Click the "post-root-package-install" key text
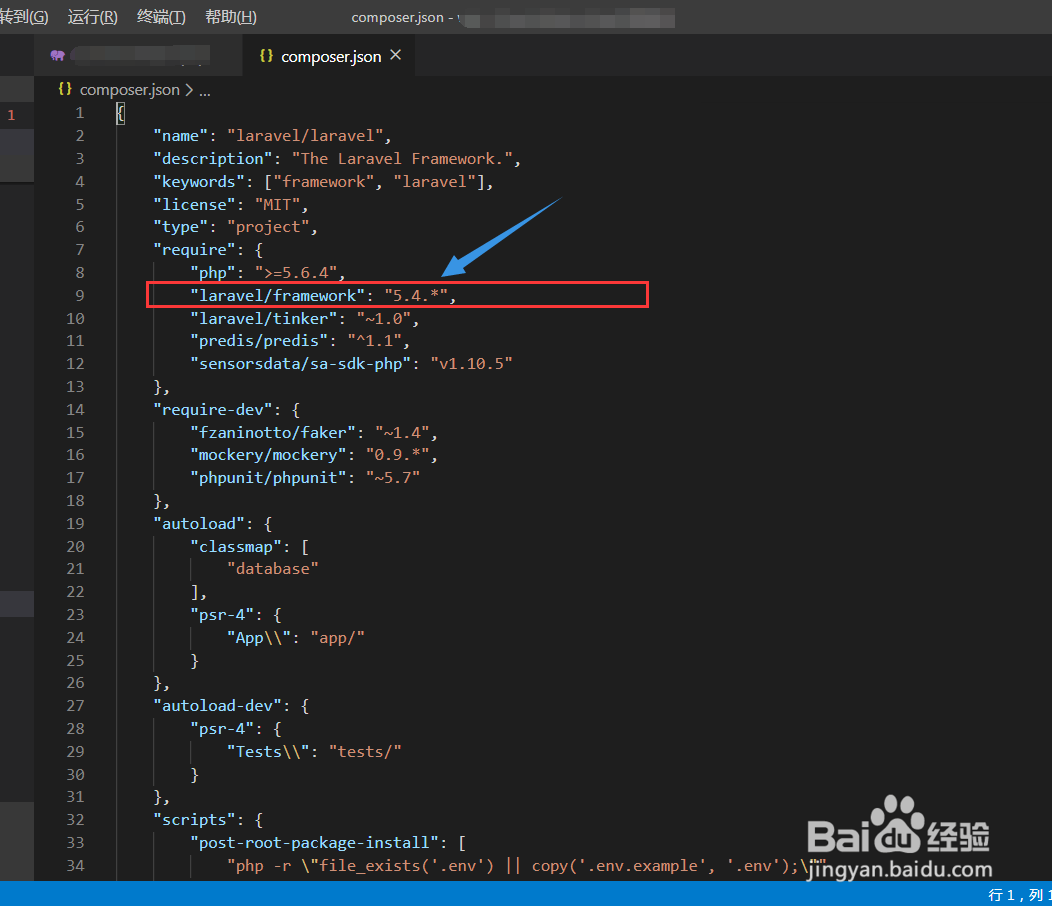 coord(314,843)
